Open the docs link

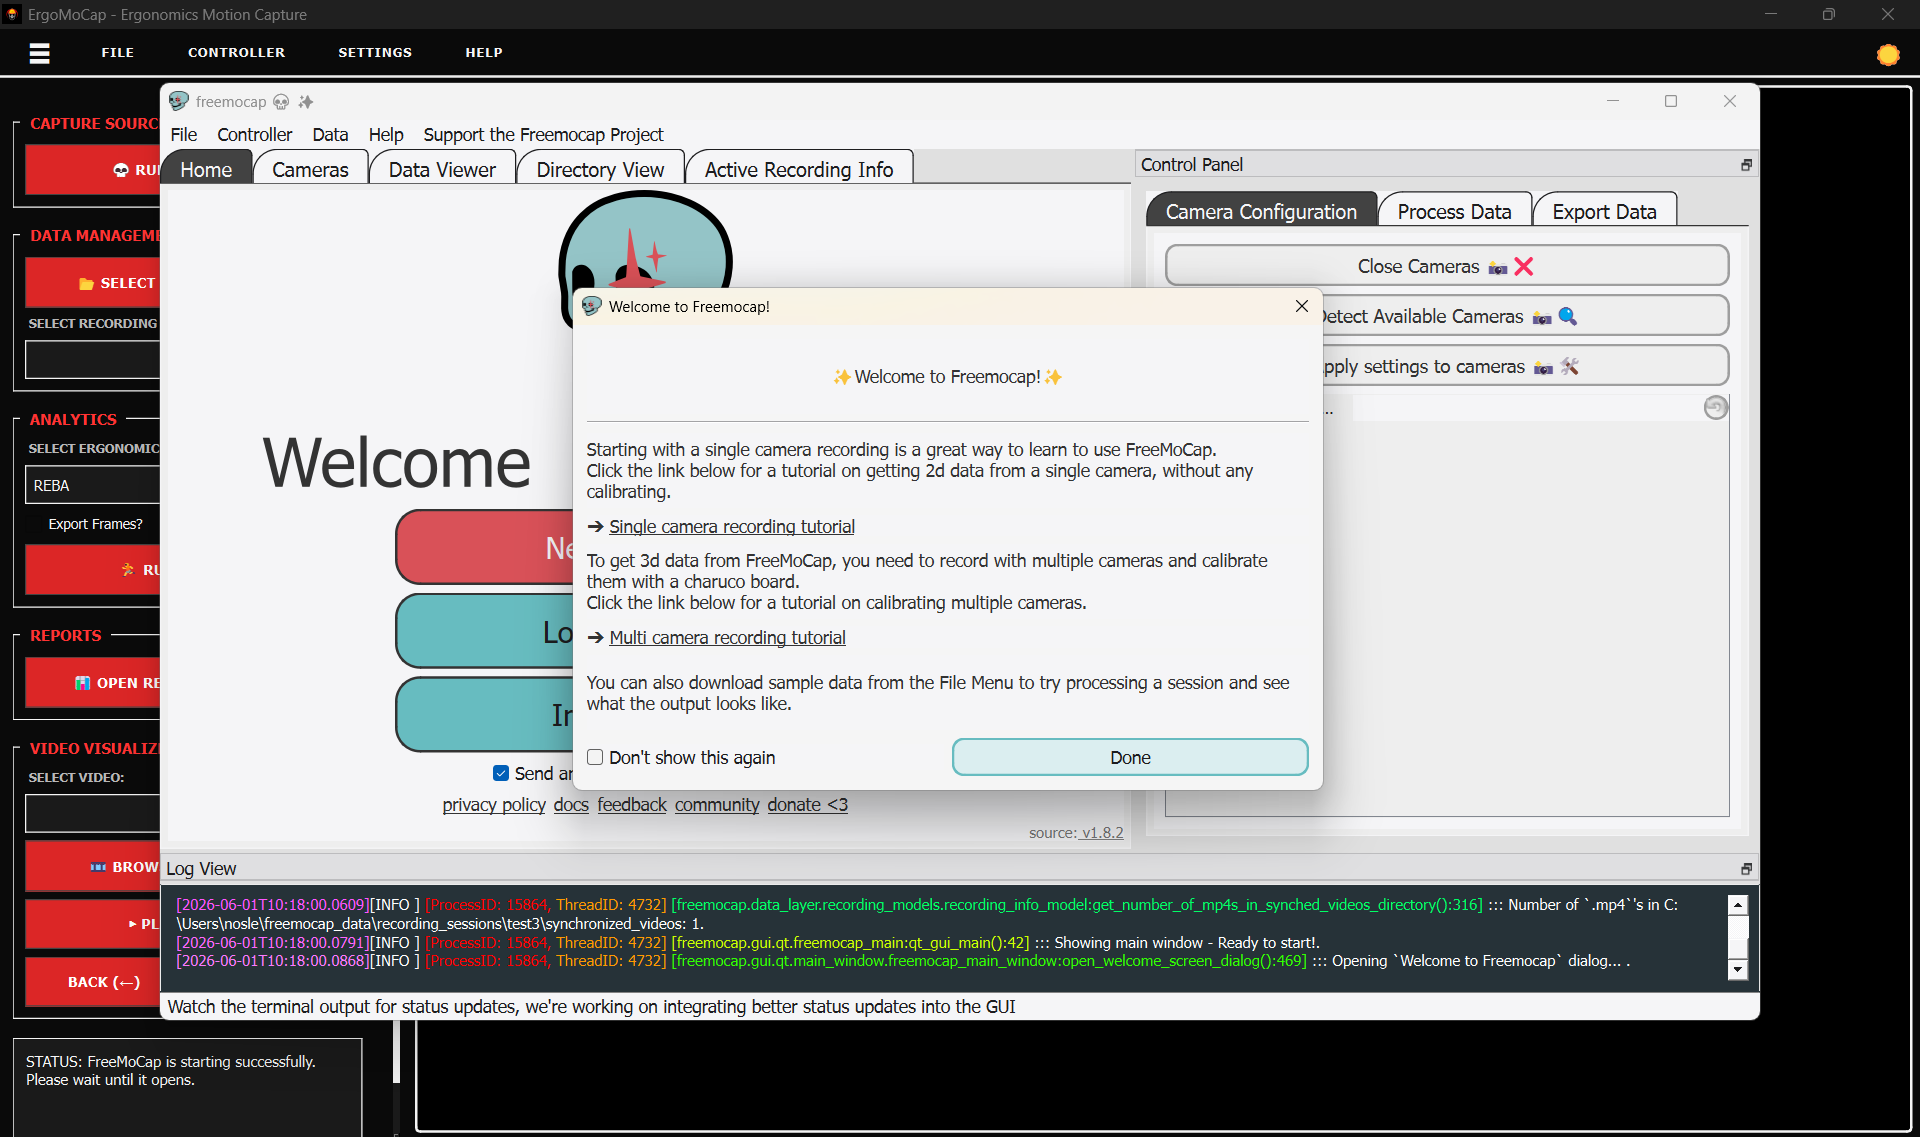coord(571,804)
